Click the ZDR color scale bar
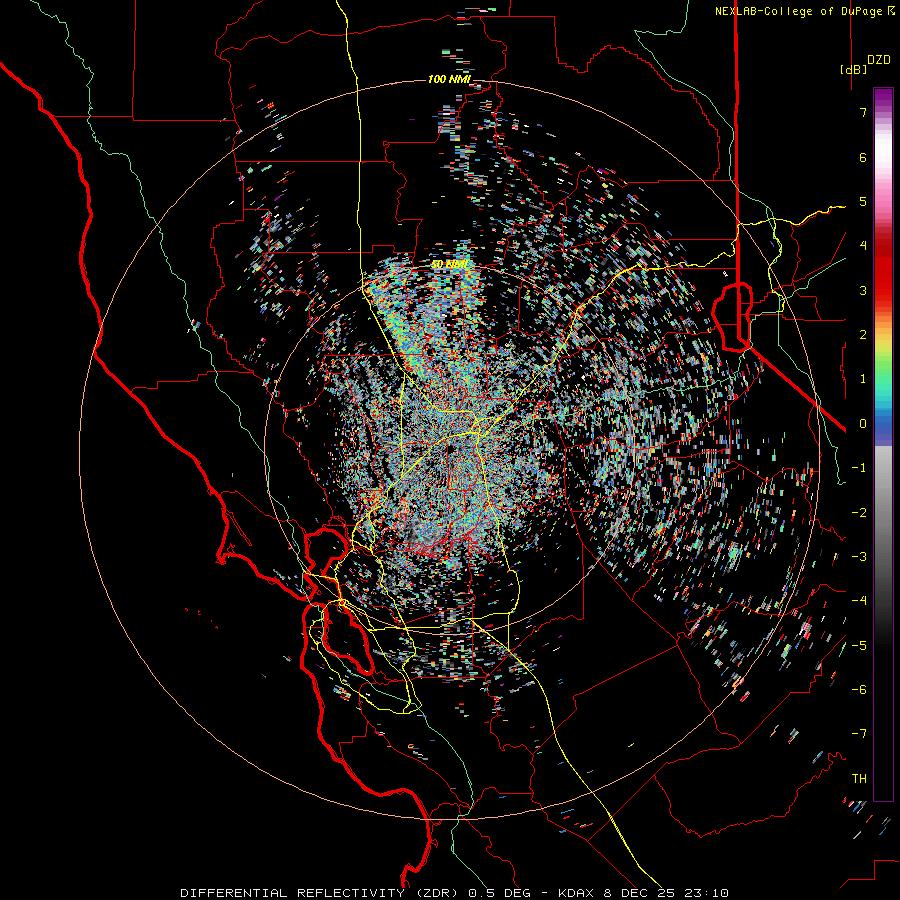The image size is (900, 900). [883, 444]
